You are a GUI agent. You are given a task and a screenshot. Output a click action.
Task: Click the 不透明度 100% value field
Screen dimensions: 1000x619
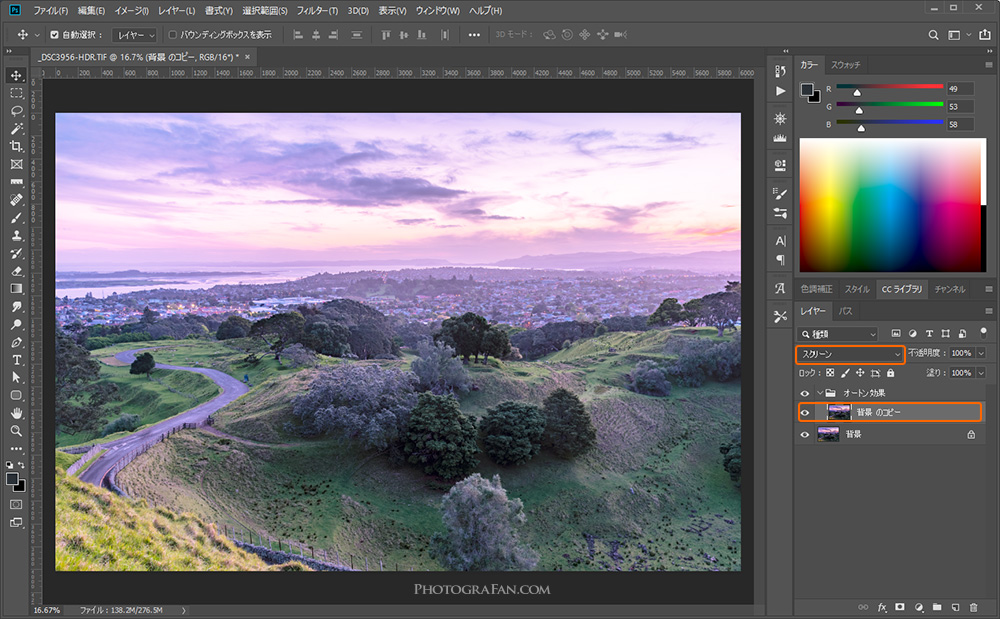click(x=961, y=353)
